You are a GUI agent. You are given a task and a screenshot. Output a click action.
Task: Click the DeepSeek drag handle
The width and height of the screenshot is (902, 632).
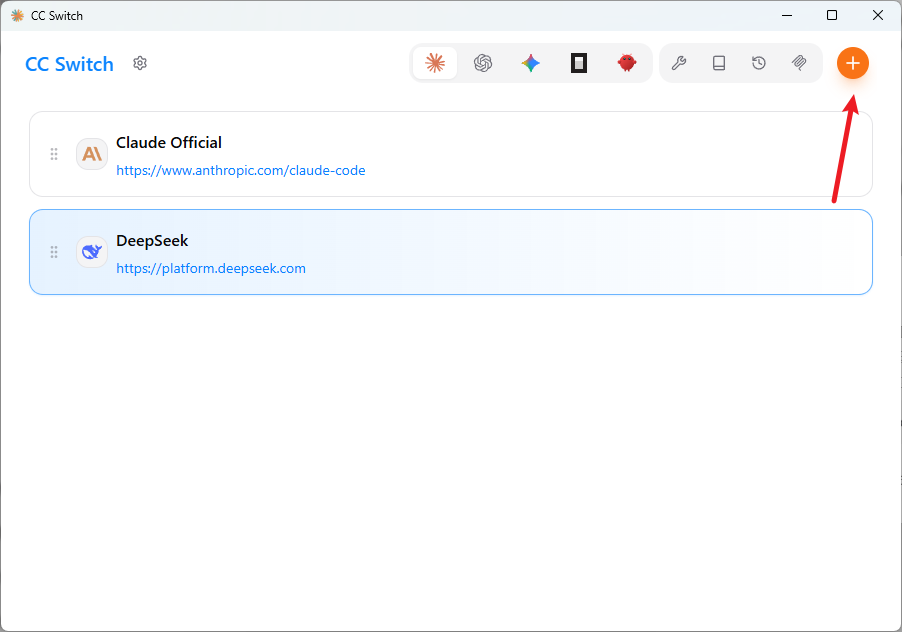(x=53, y=252)
